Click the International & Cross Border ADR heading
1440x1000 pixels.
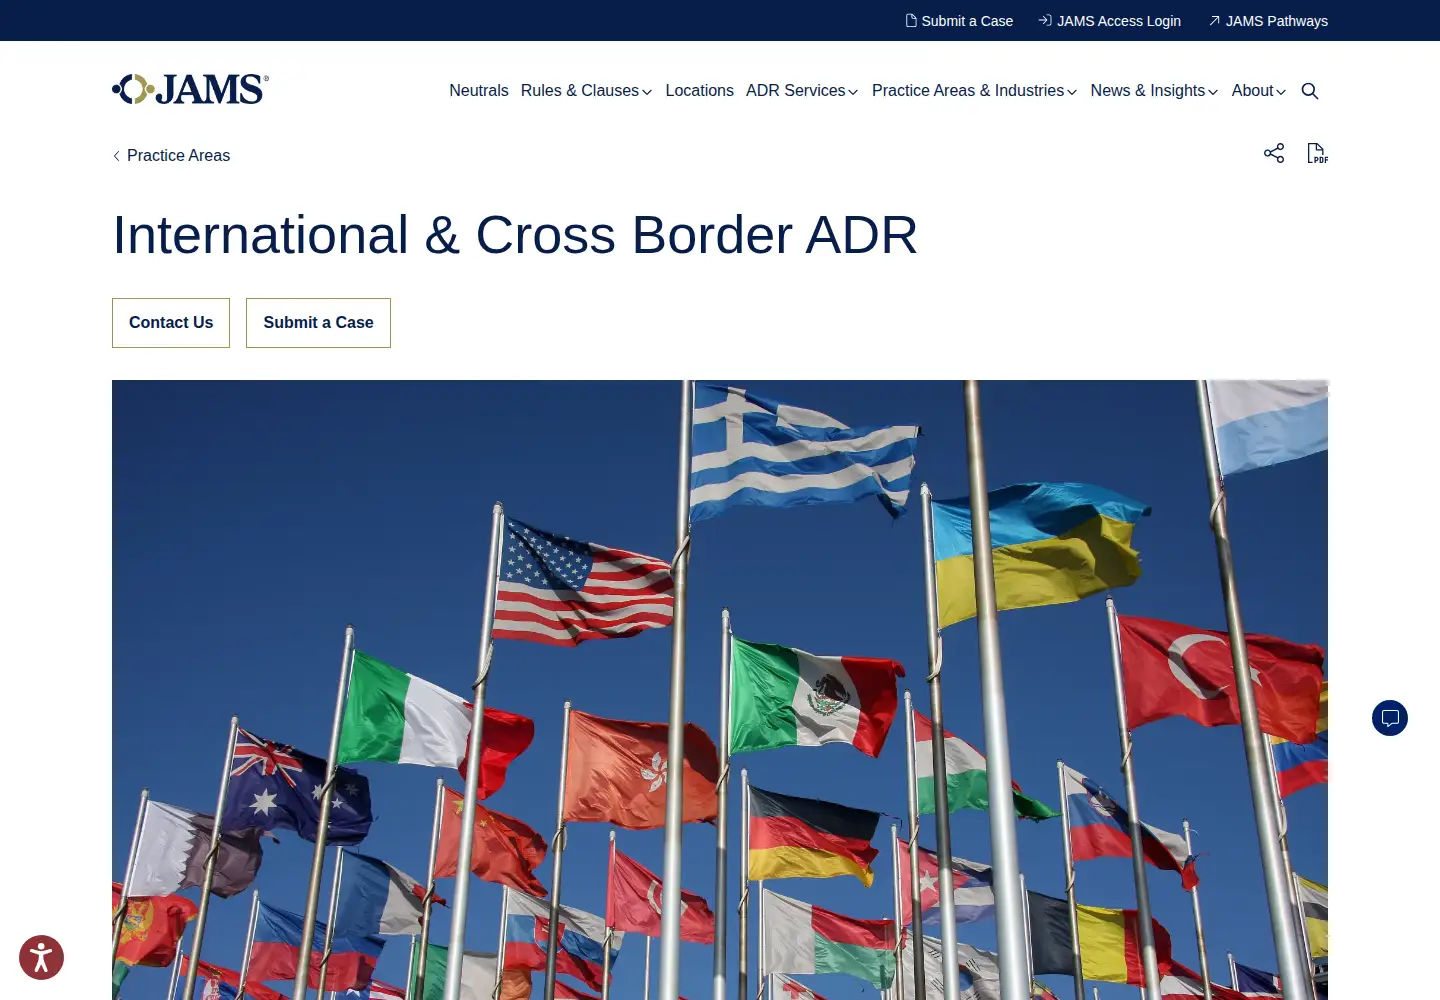coord(515,235)
